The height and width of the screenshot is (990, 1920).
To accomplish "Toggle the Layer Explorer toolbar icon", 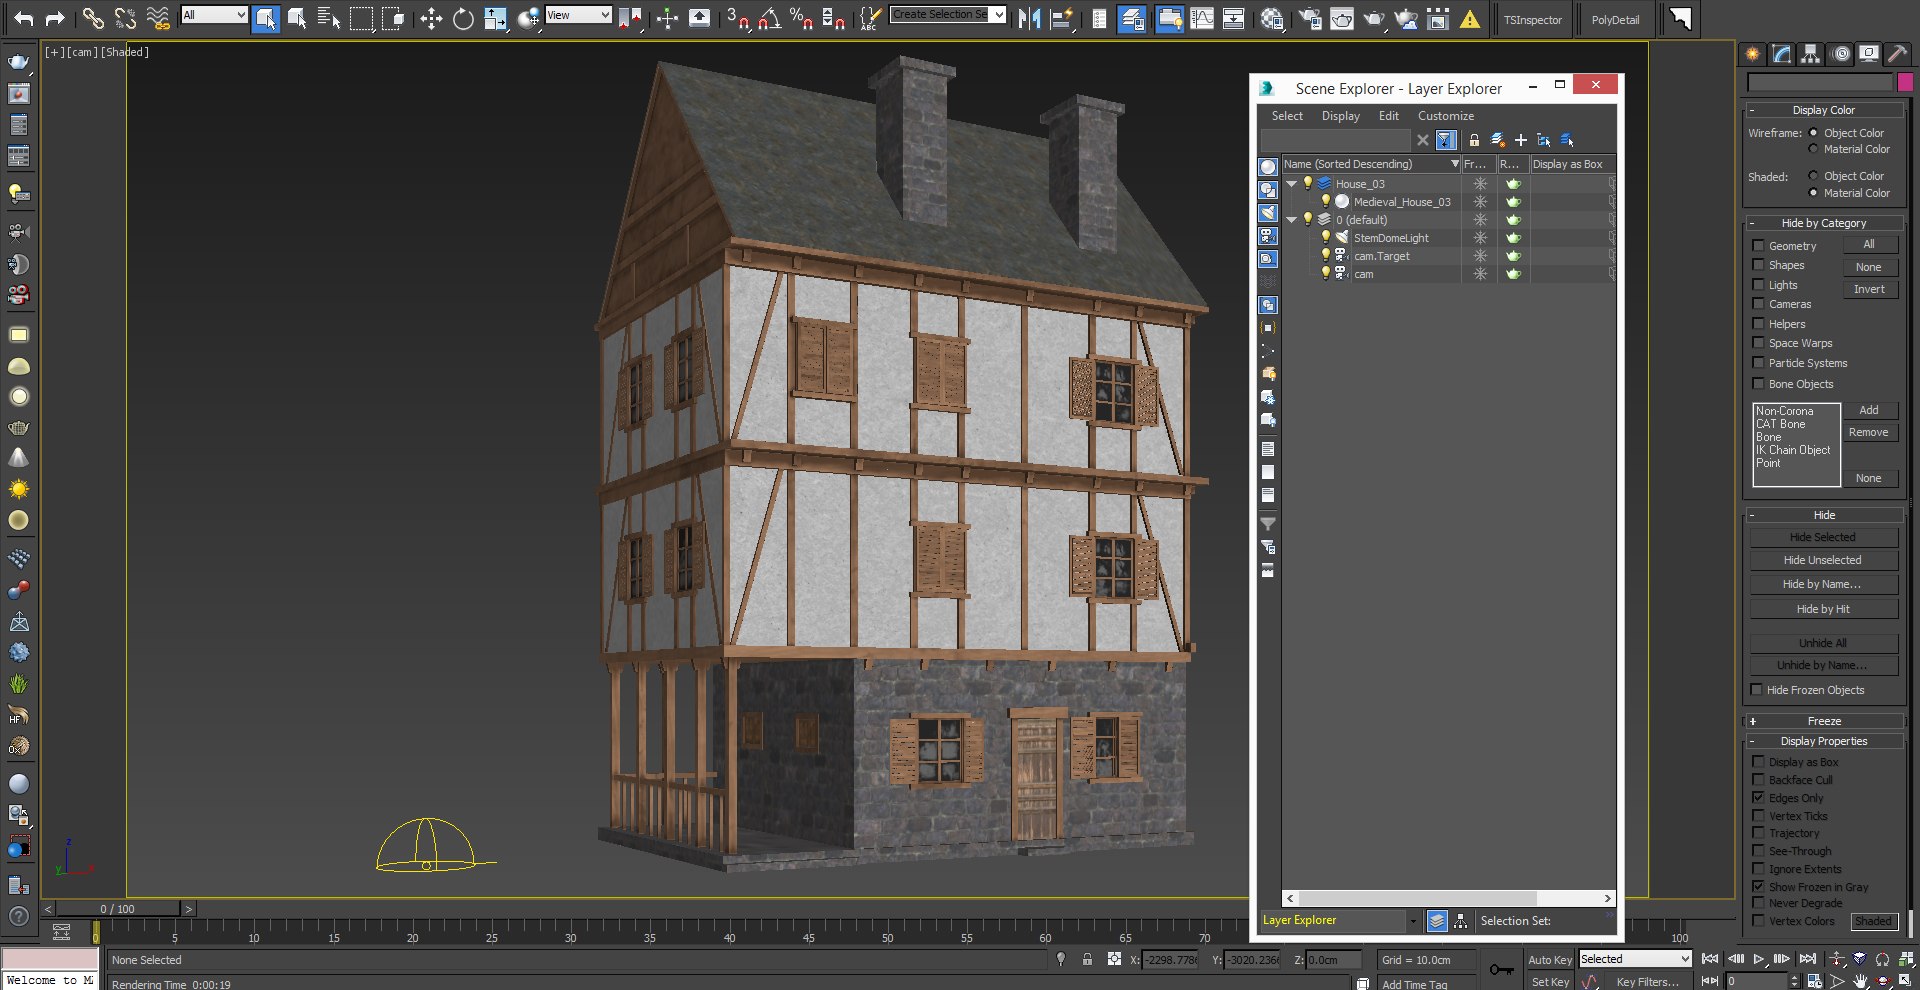I will [1132, 17].
